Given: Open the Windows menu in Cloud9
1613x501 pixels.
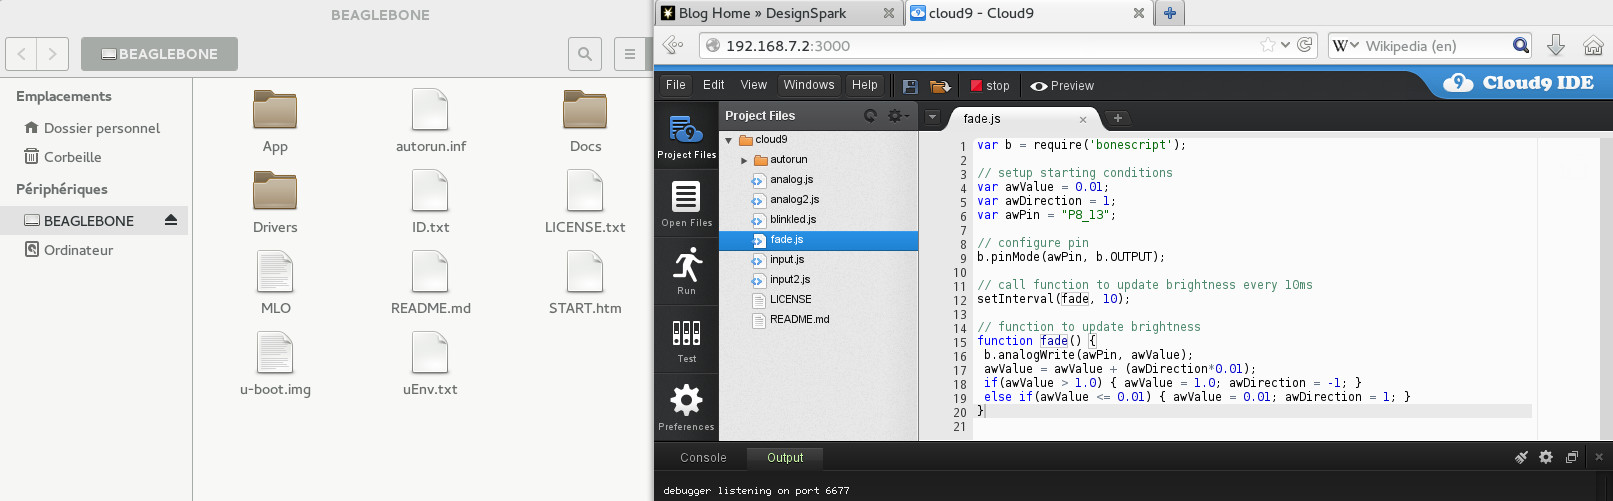Looking at the screenshot, I should (x=809, y=85).
